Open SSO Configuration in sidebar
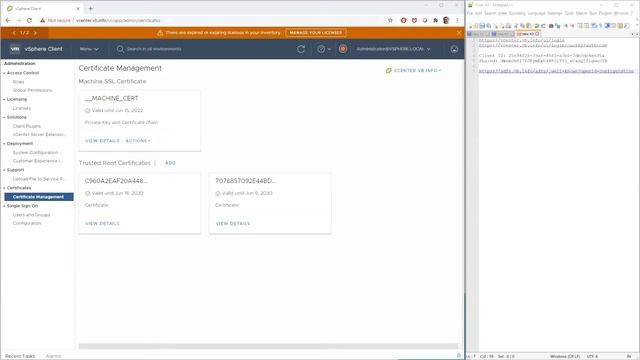Viewport: 640px width, 360px height. click(x=27, y=223)
